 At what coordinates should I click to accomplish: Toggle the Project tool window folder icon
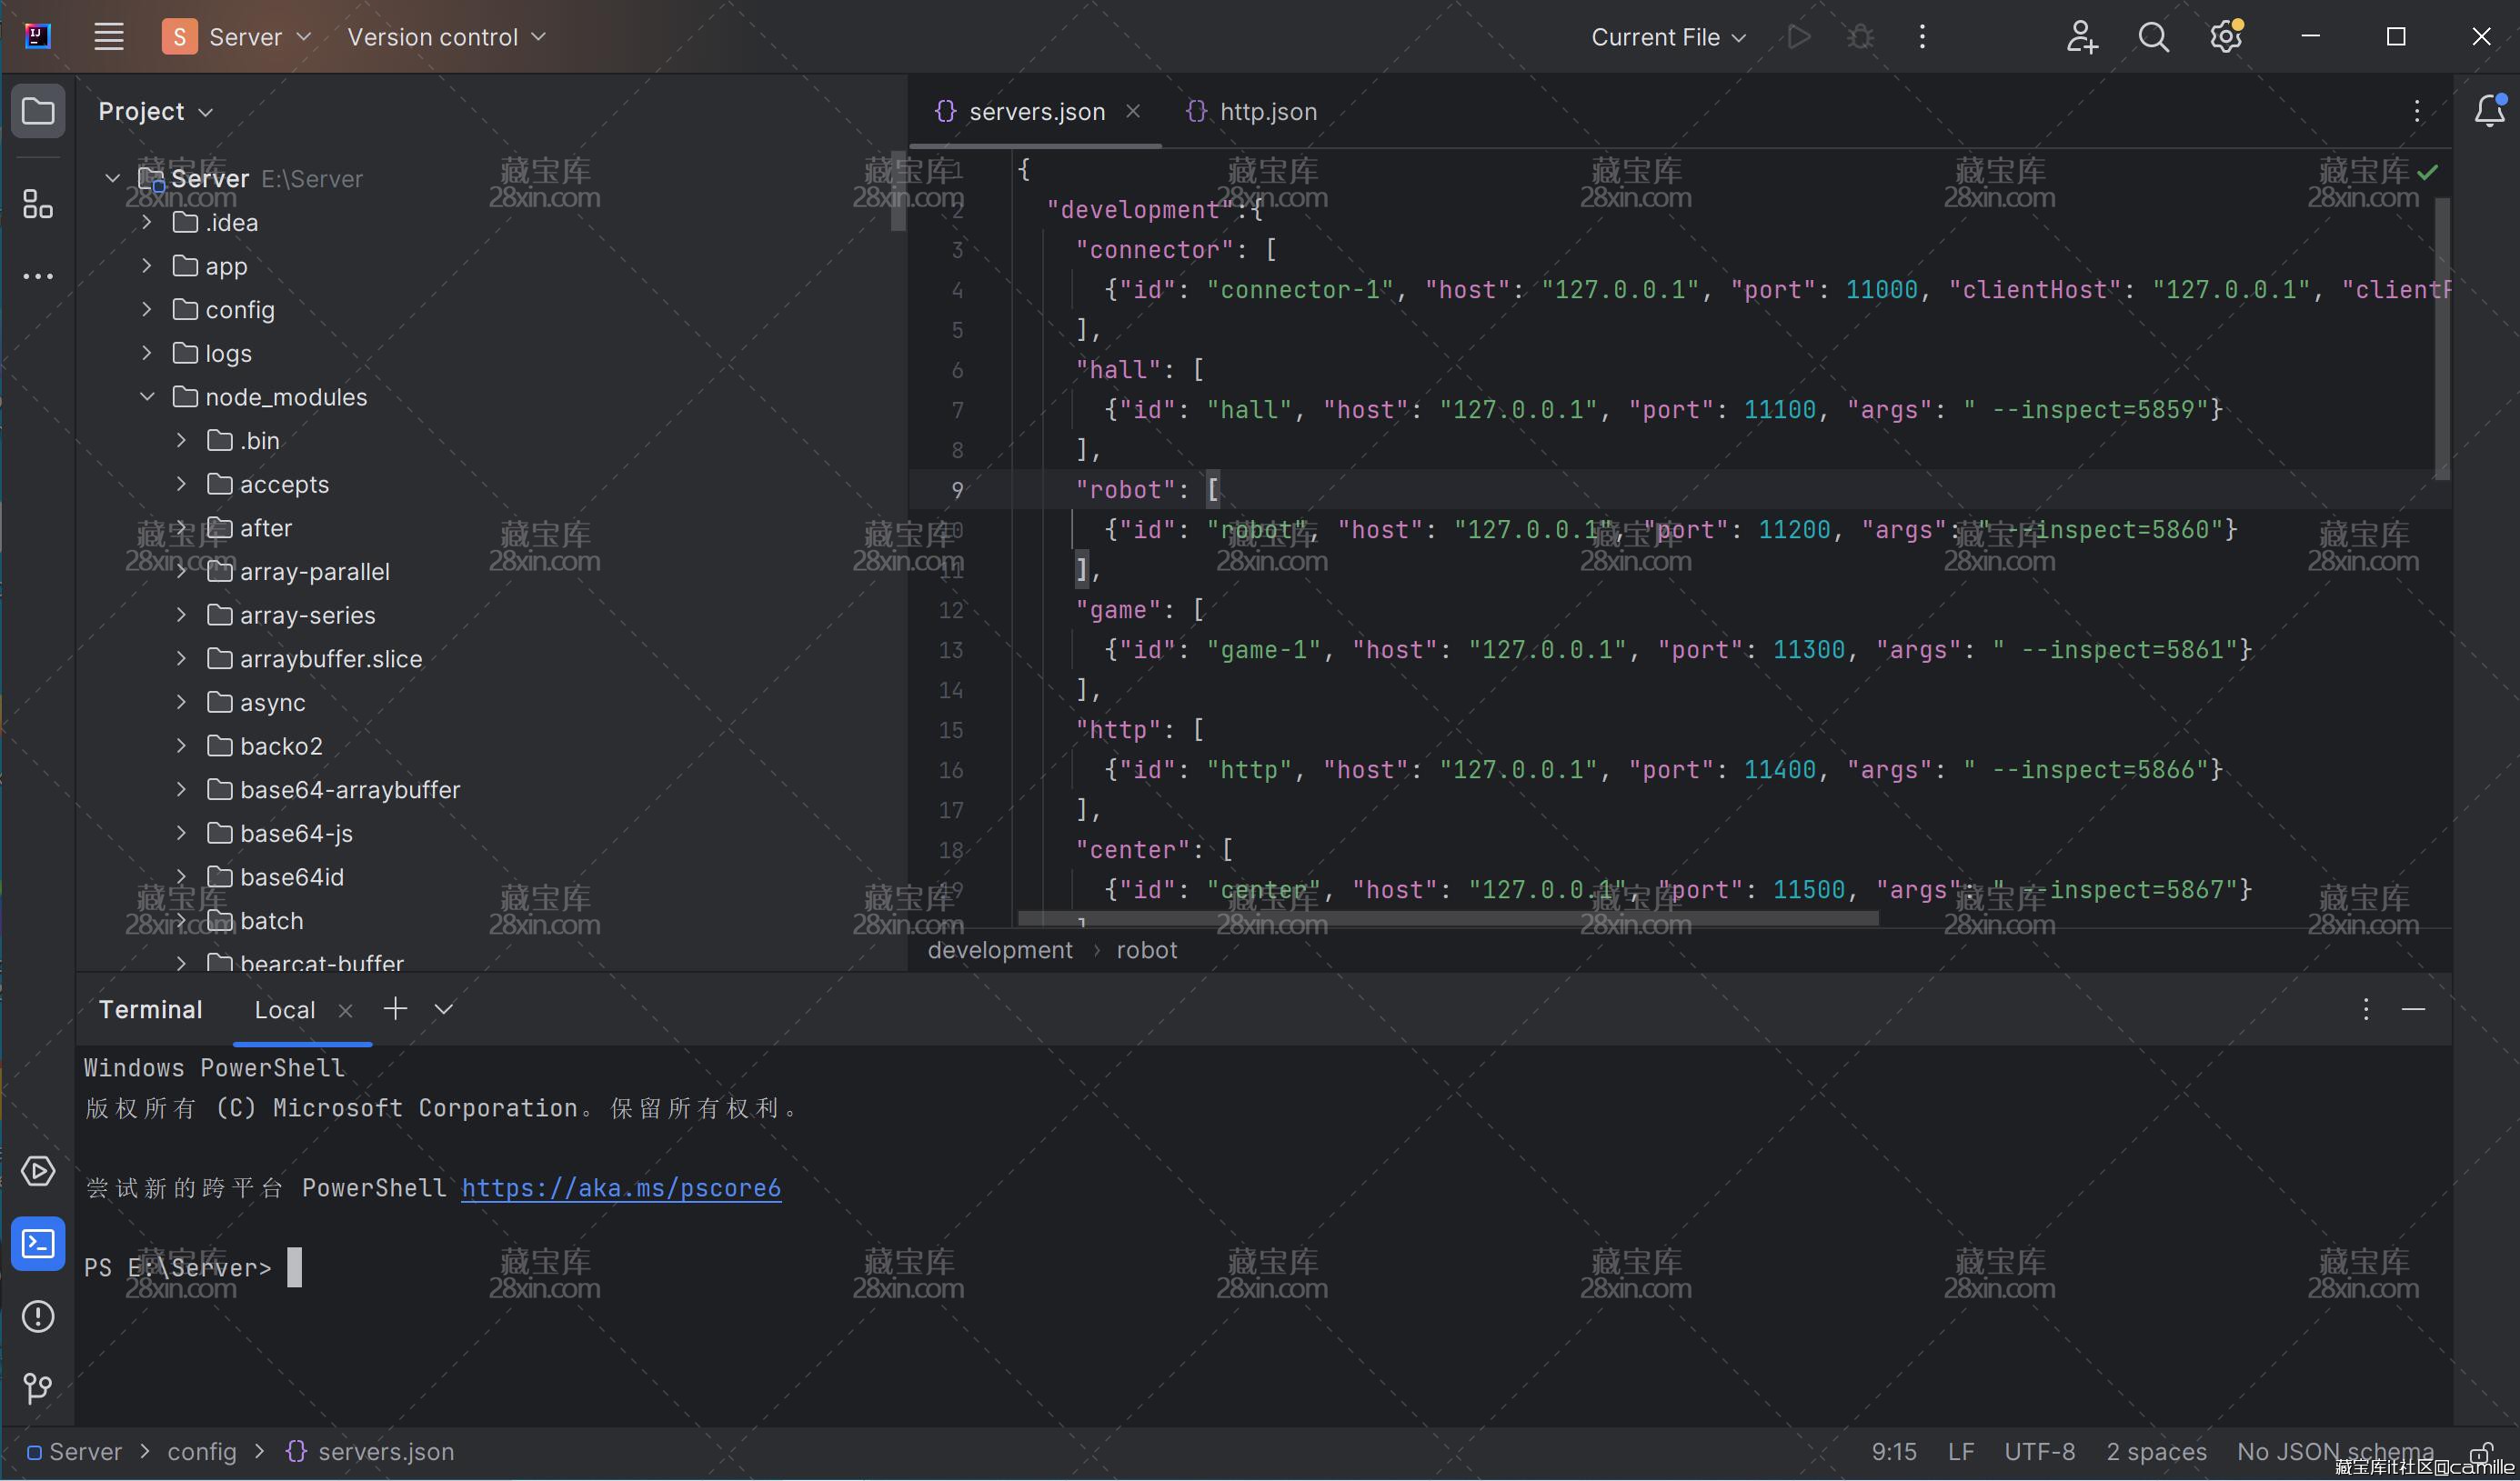tap(38, 111)
